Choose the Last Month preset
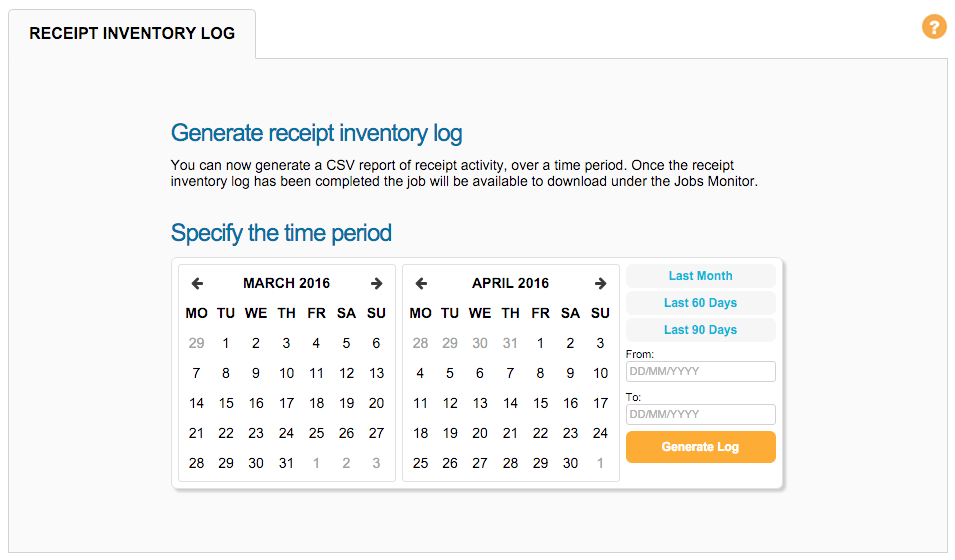The image size is (955, 560). click(700, 276)
